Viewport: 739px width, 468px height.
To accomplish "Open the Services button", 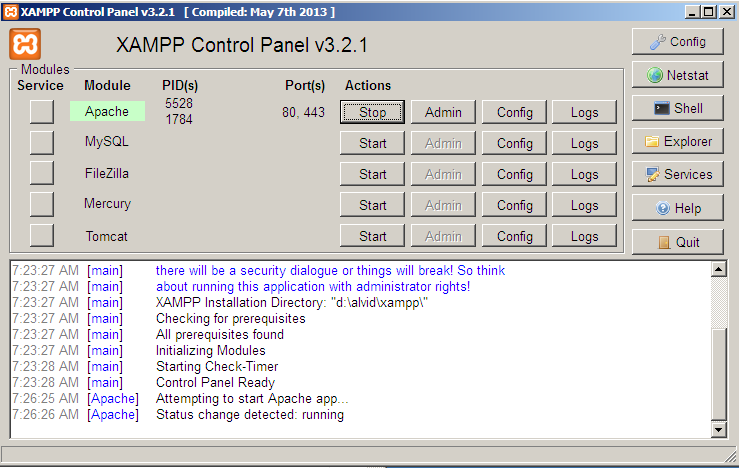I will [x=677, y=174].
